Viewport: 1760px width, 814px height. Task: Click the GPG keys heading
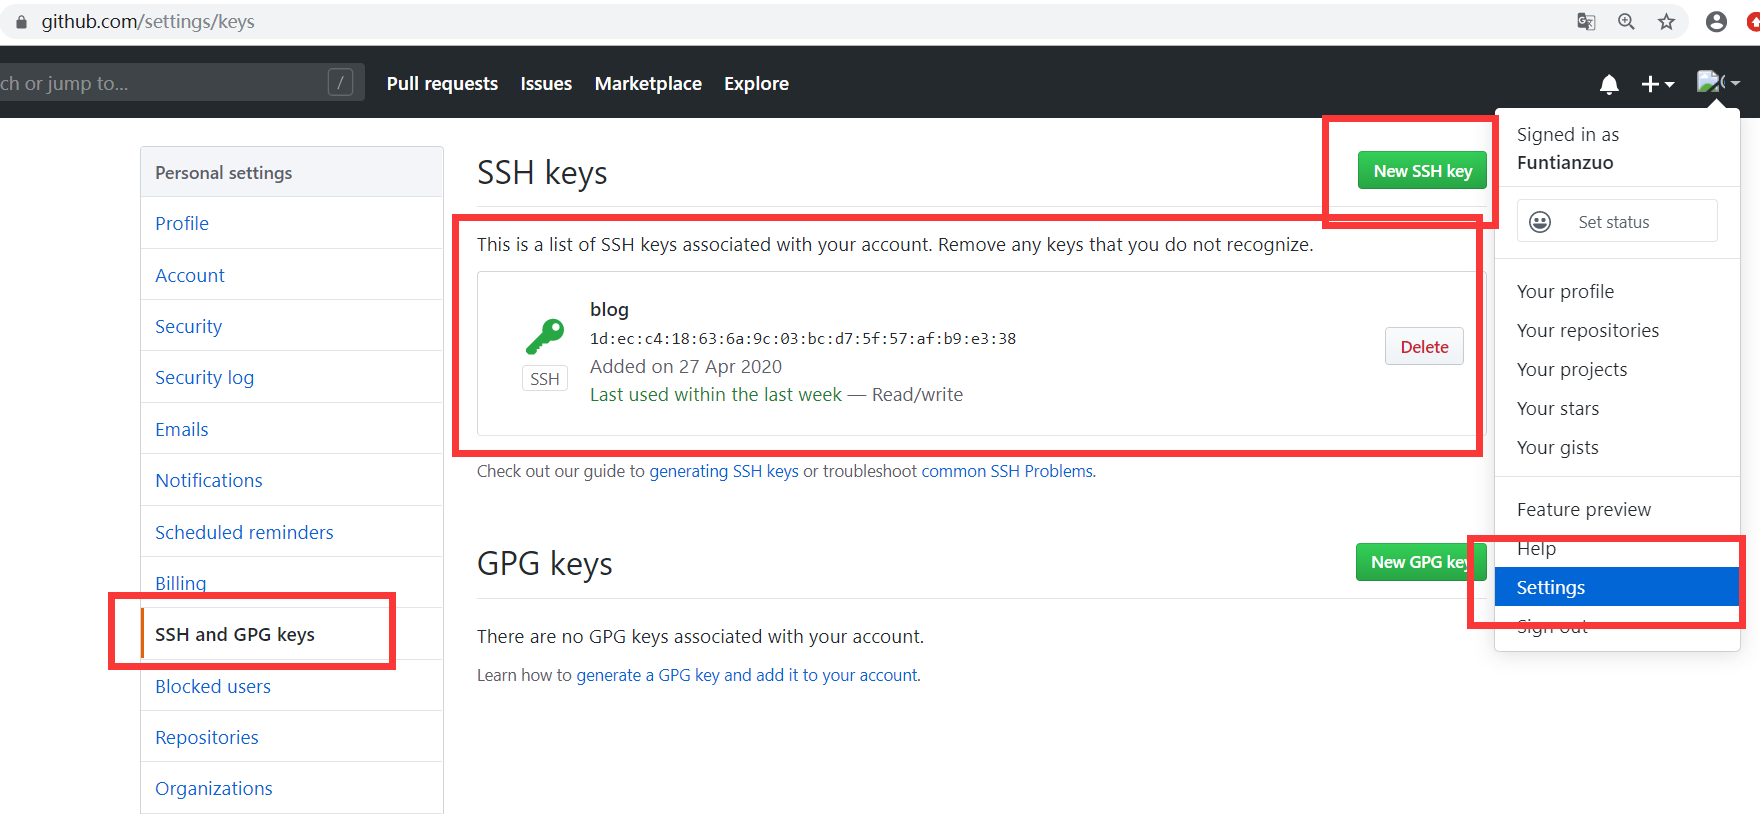tap(545, 564)
